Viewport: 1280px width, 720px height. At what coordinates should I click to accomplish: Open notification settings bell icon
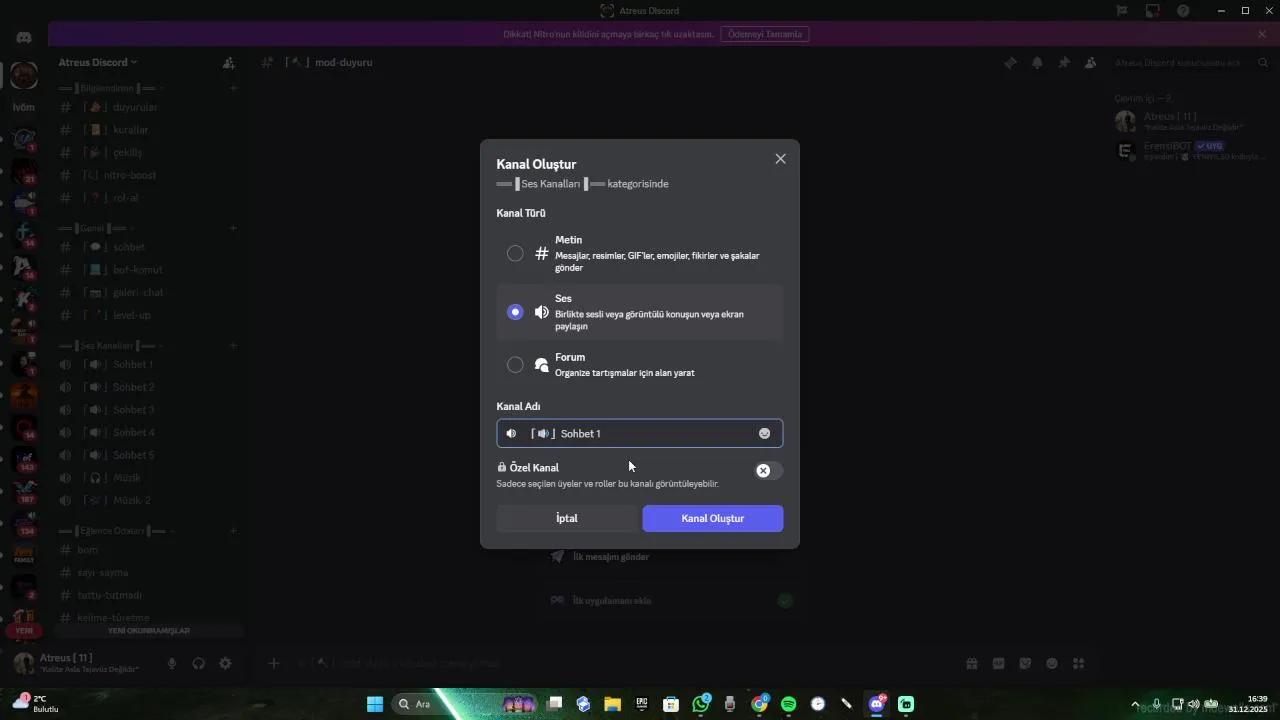coord(1037,62)
